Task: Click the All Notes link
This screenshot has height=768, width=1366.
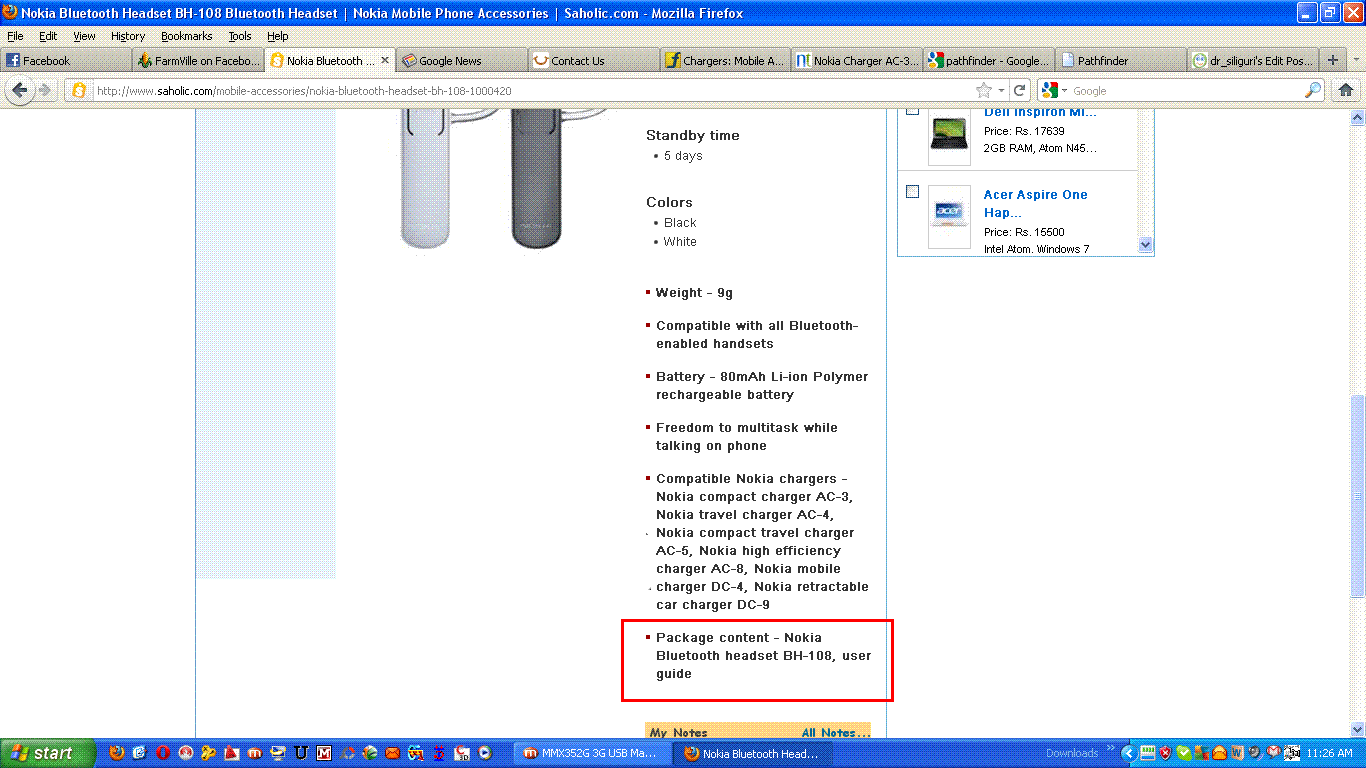Action: pyautogui.click(x=835, y=733)
